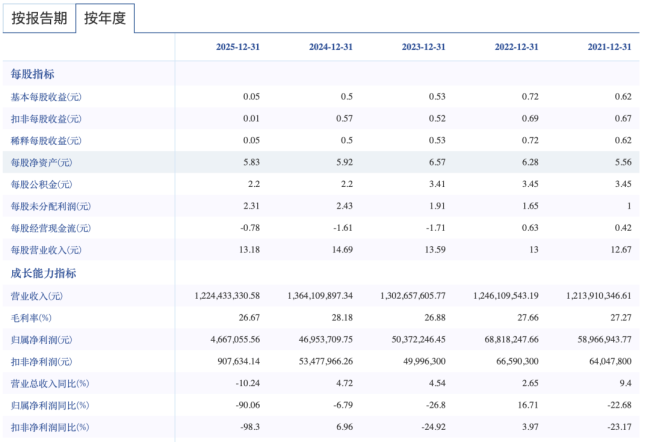This screenshot has height=442, width=650.
Task: Select the 2021 revenue value 1,213,910,346.61
Action: [x=599, y=296]
